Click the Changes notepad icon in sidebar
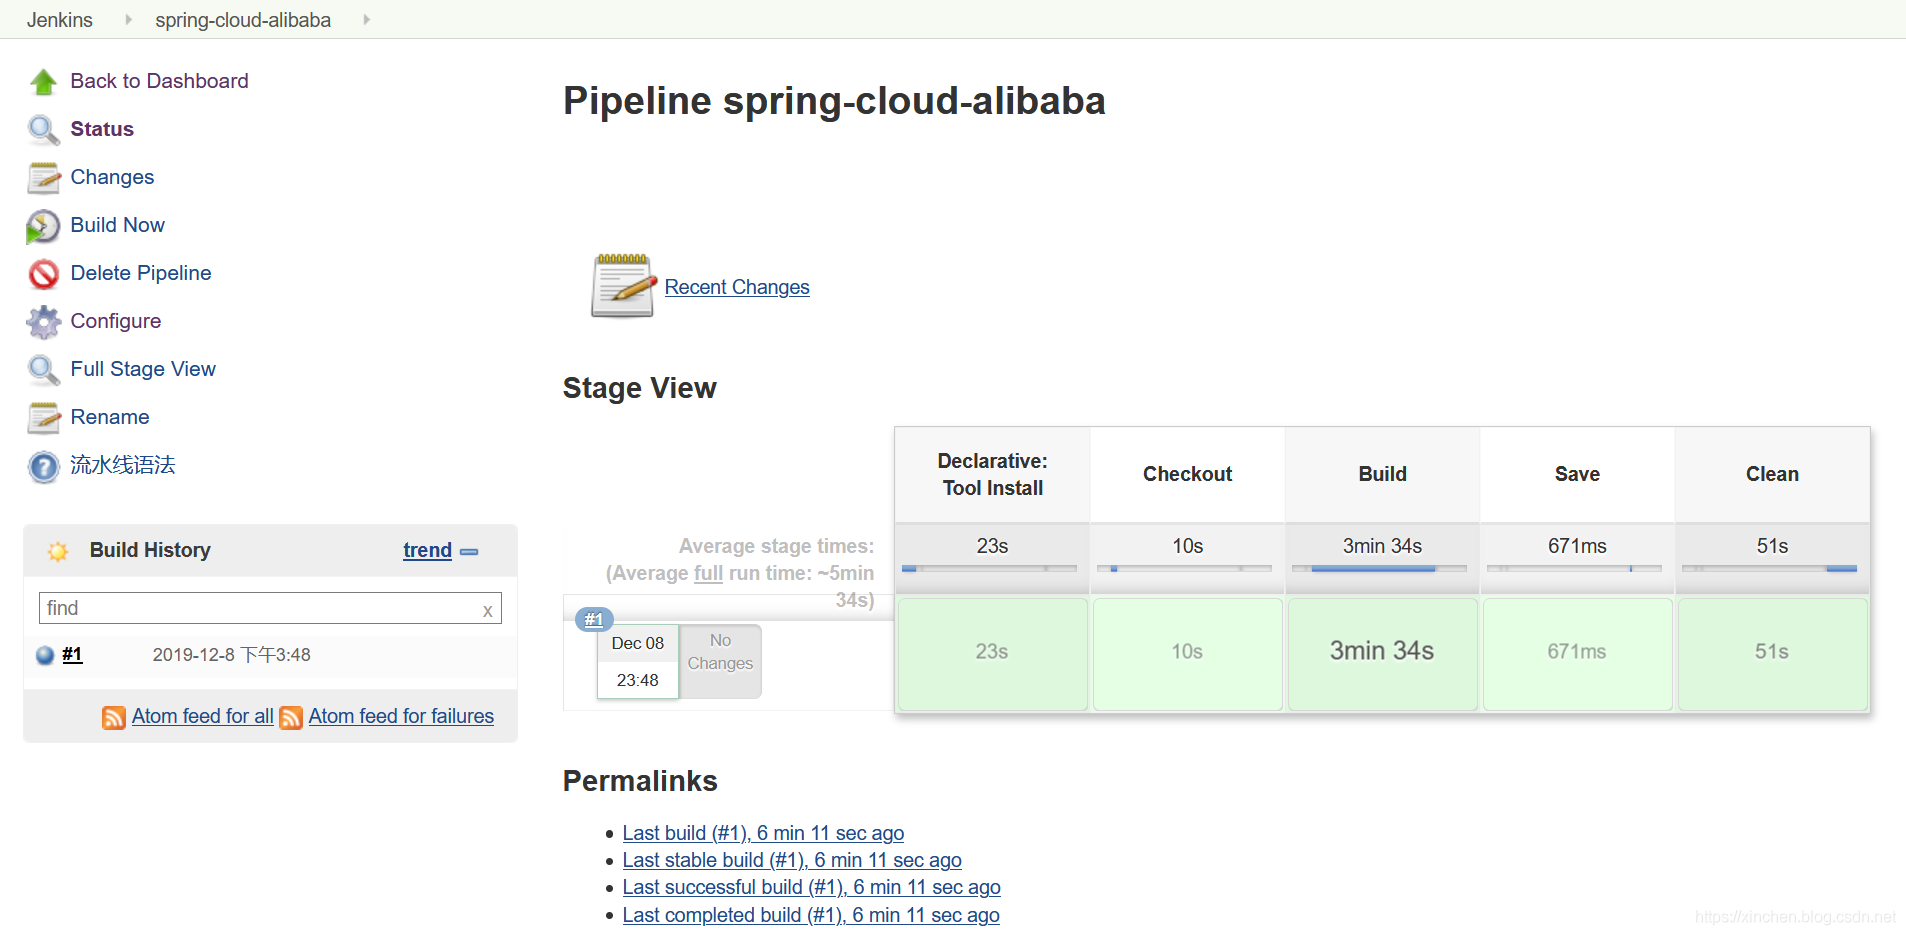Screen dimensions: 1906x935 (x=43, y=178)
